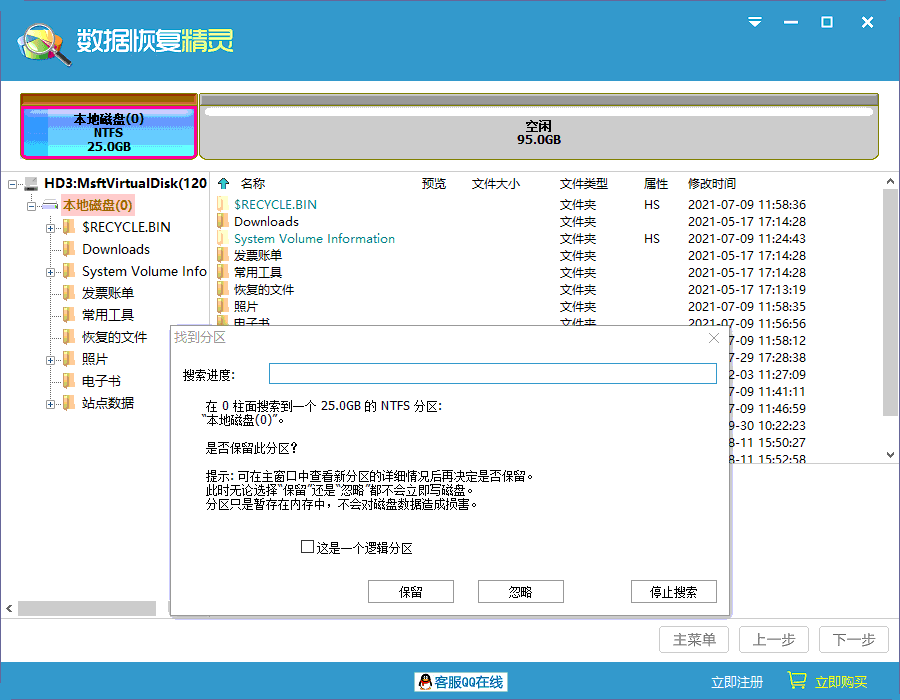
Task: Click the dropdown arrow icon in the title bar
Action: coord(754,22)
